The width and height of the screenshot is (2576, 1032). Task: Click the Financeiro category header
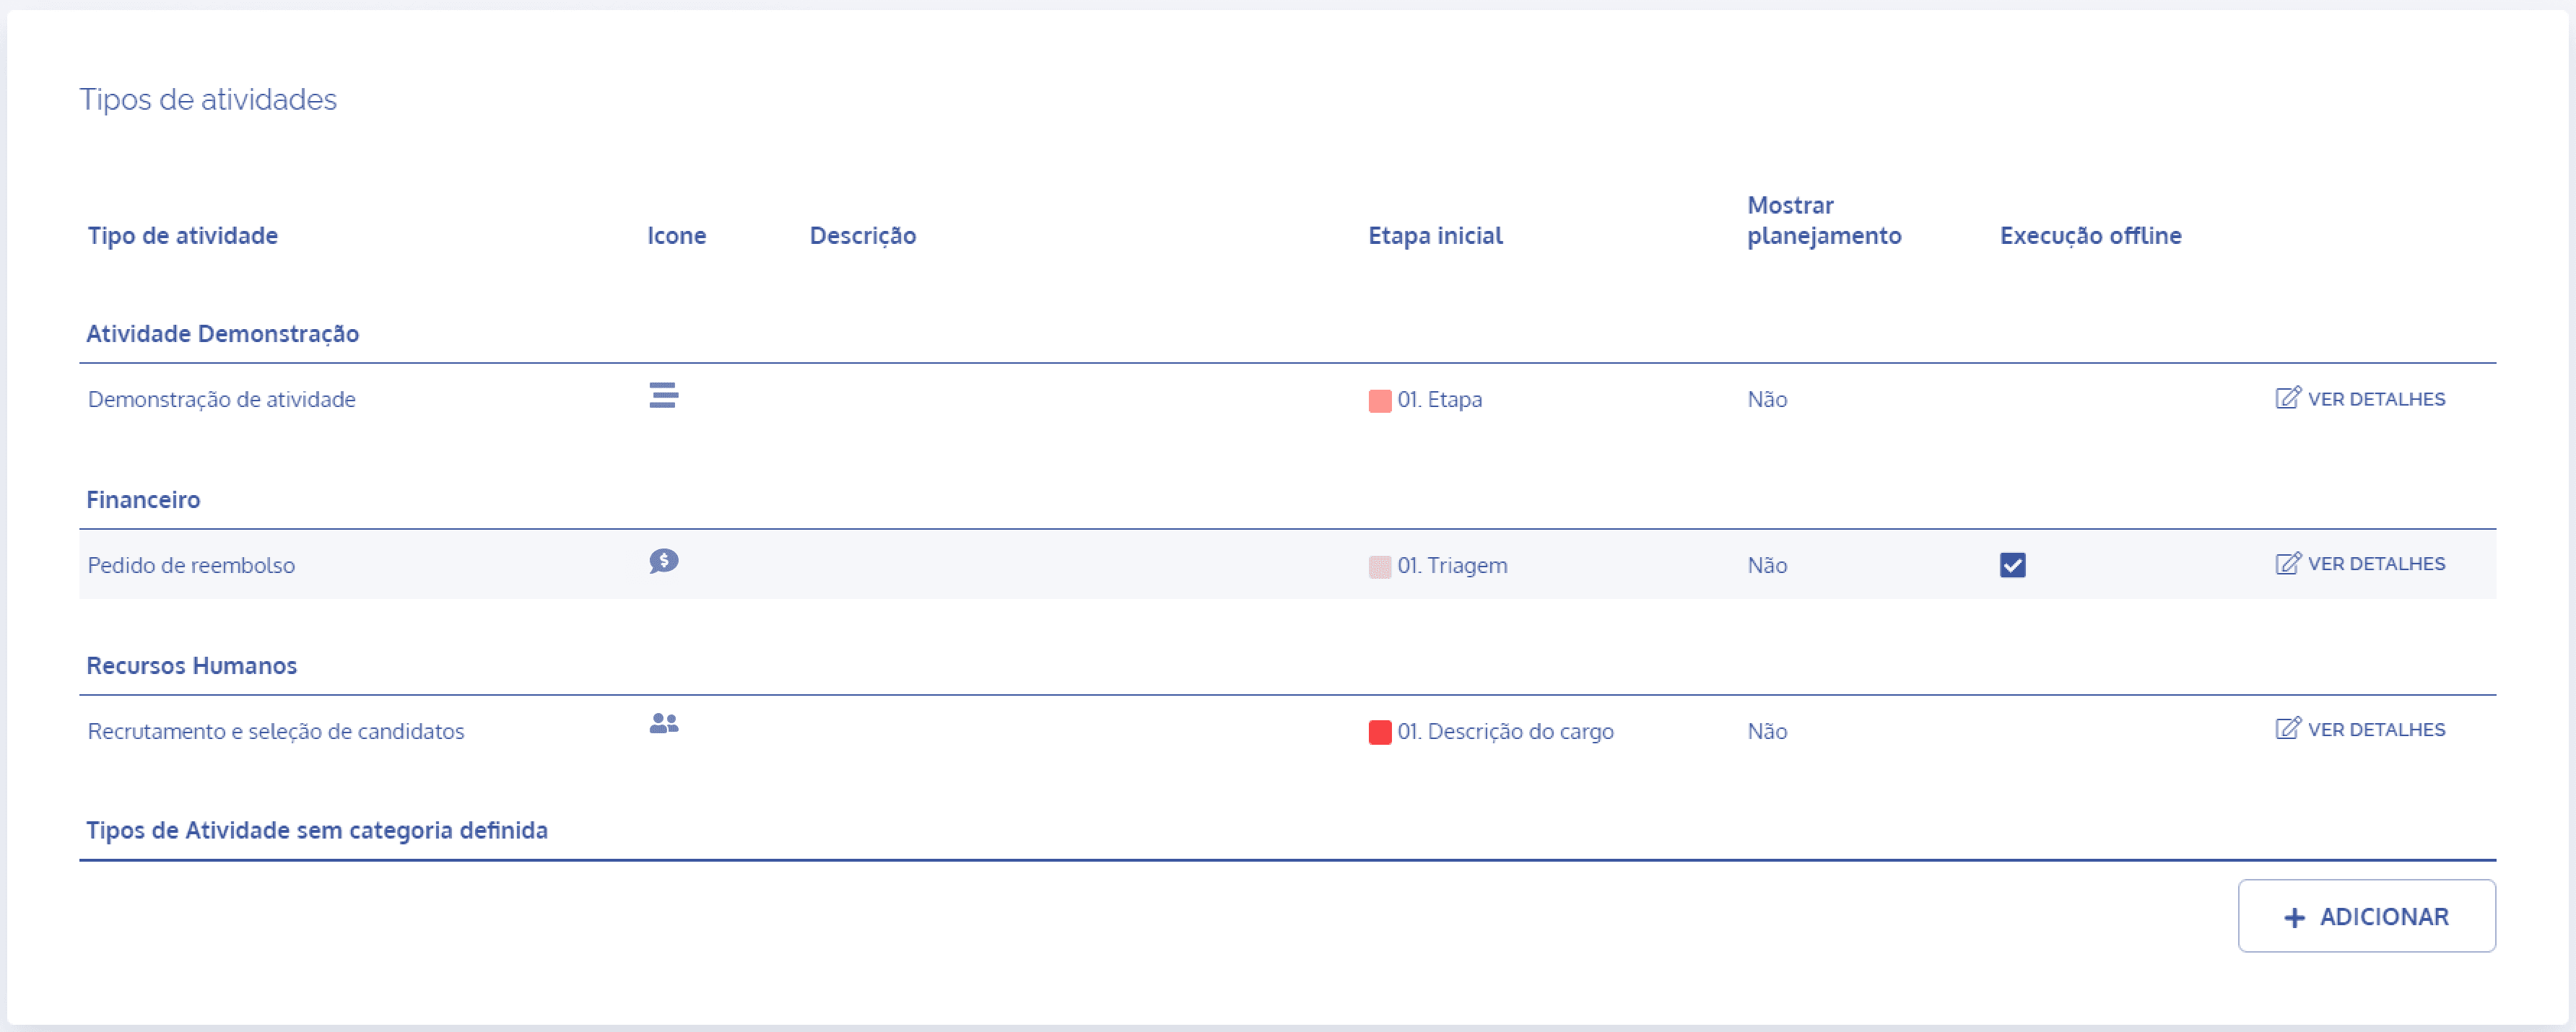pyautogui.click(x=143, y=500)
